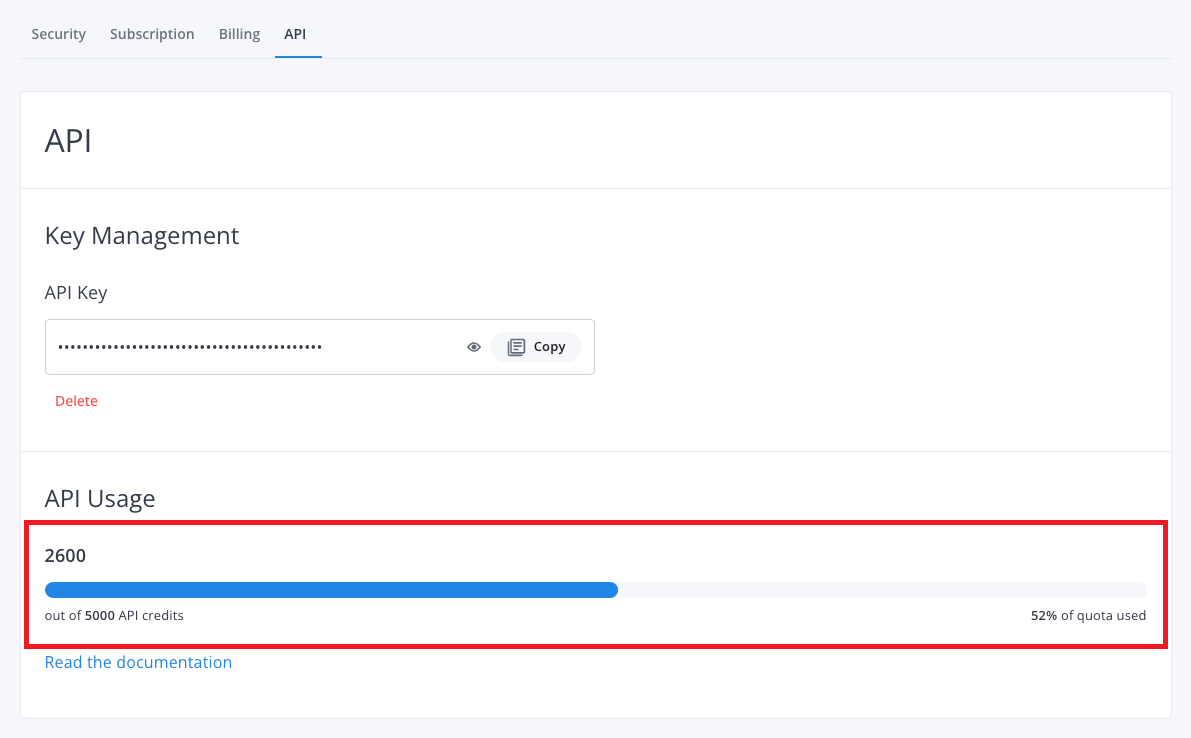1191x738 pixels.
Task: Click the Key Management section heading
Action: (142, 236)
